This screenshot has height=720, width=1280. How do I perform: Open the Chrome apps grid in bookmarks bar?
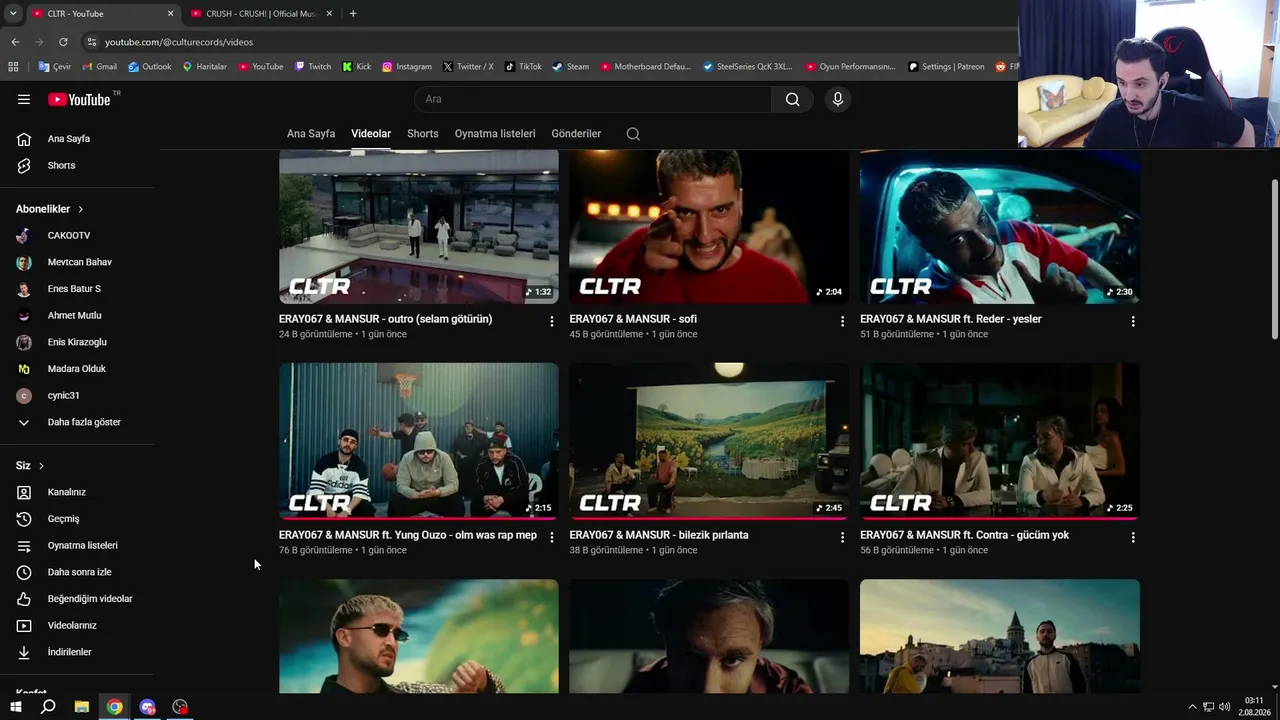pos(13,67)
